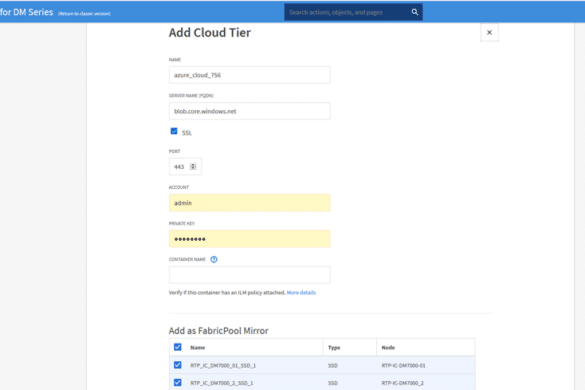Click the empty Container Name field
This screenshot has height=390, width=585.
[250, 275]
